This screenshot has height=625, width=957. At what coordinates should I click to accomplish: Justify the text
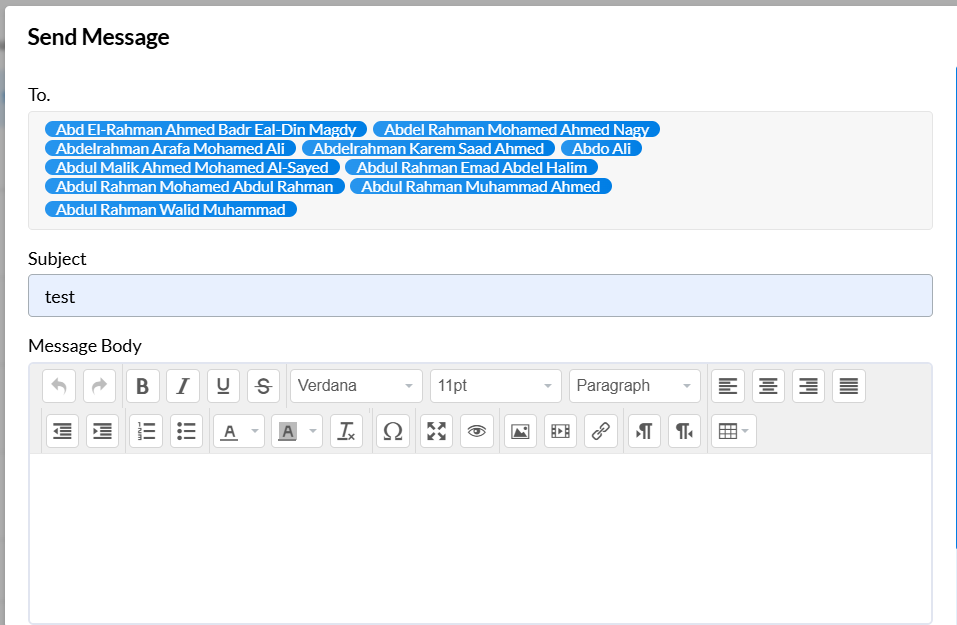click(849, 386)
